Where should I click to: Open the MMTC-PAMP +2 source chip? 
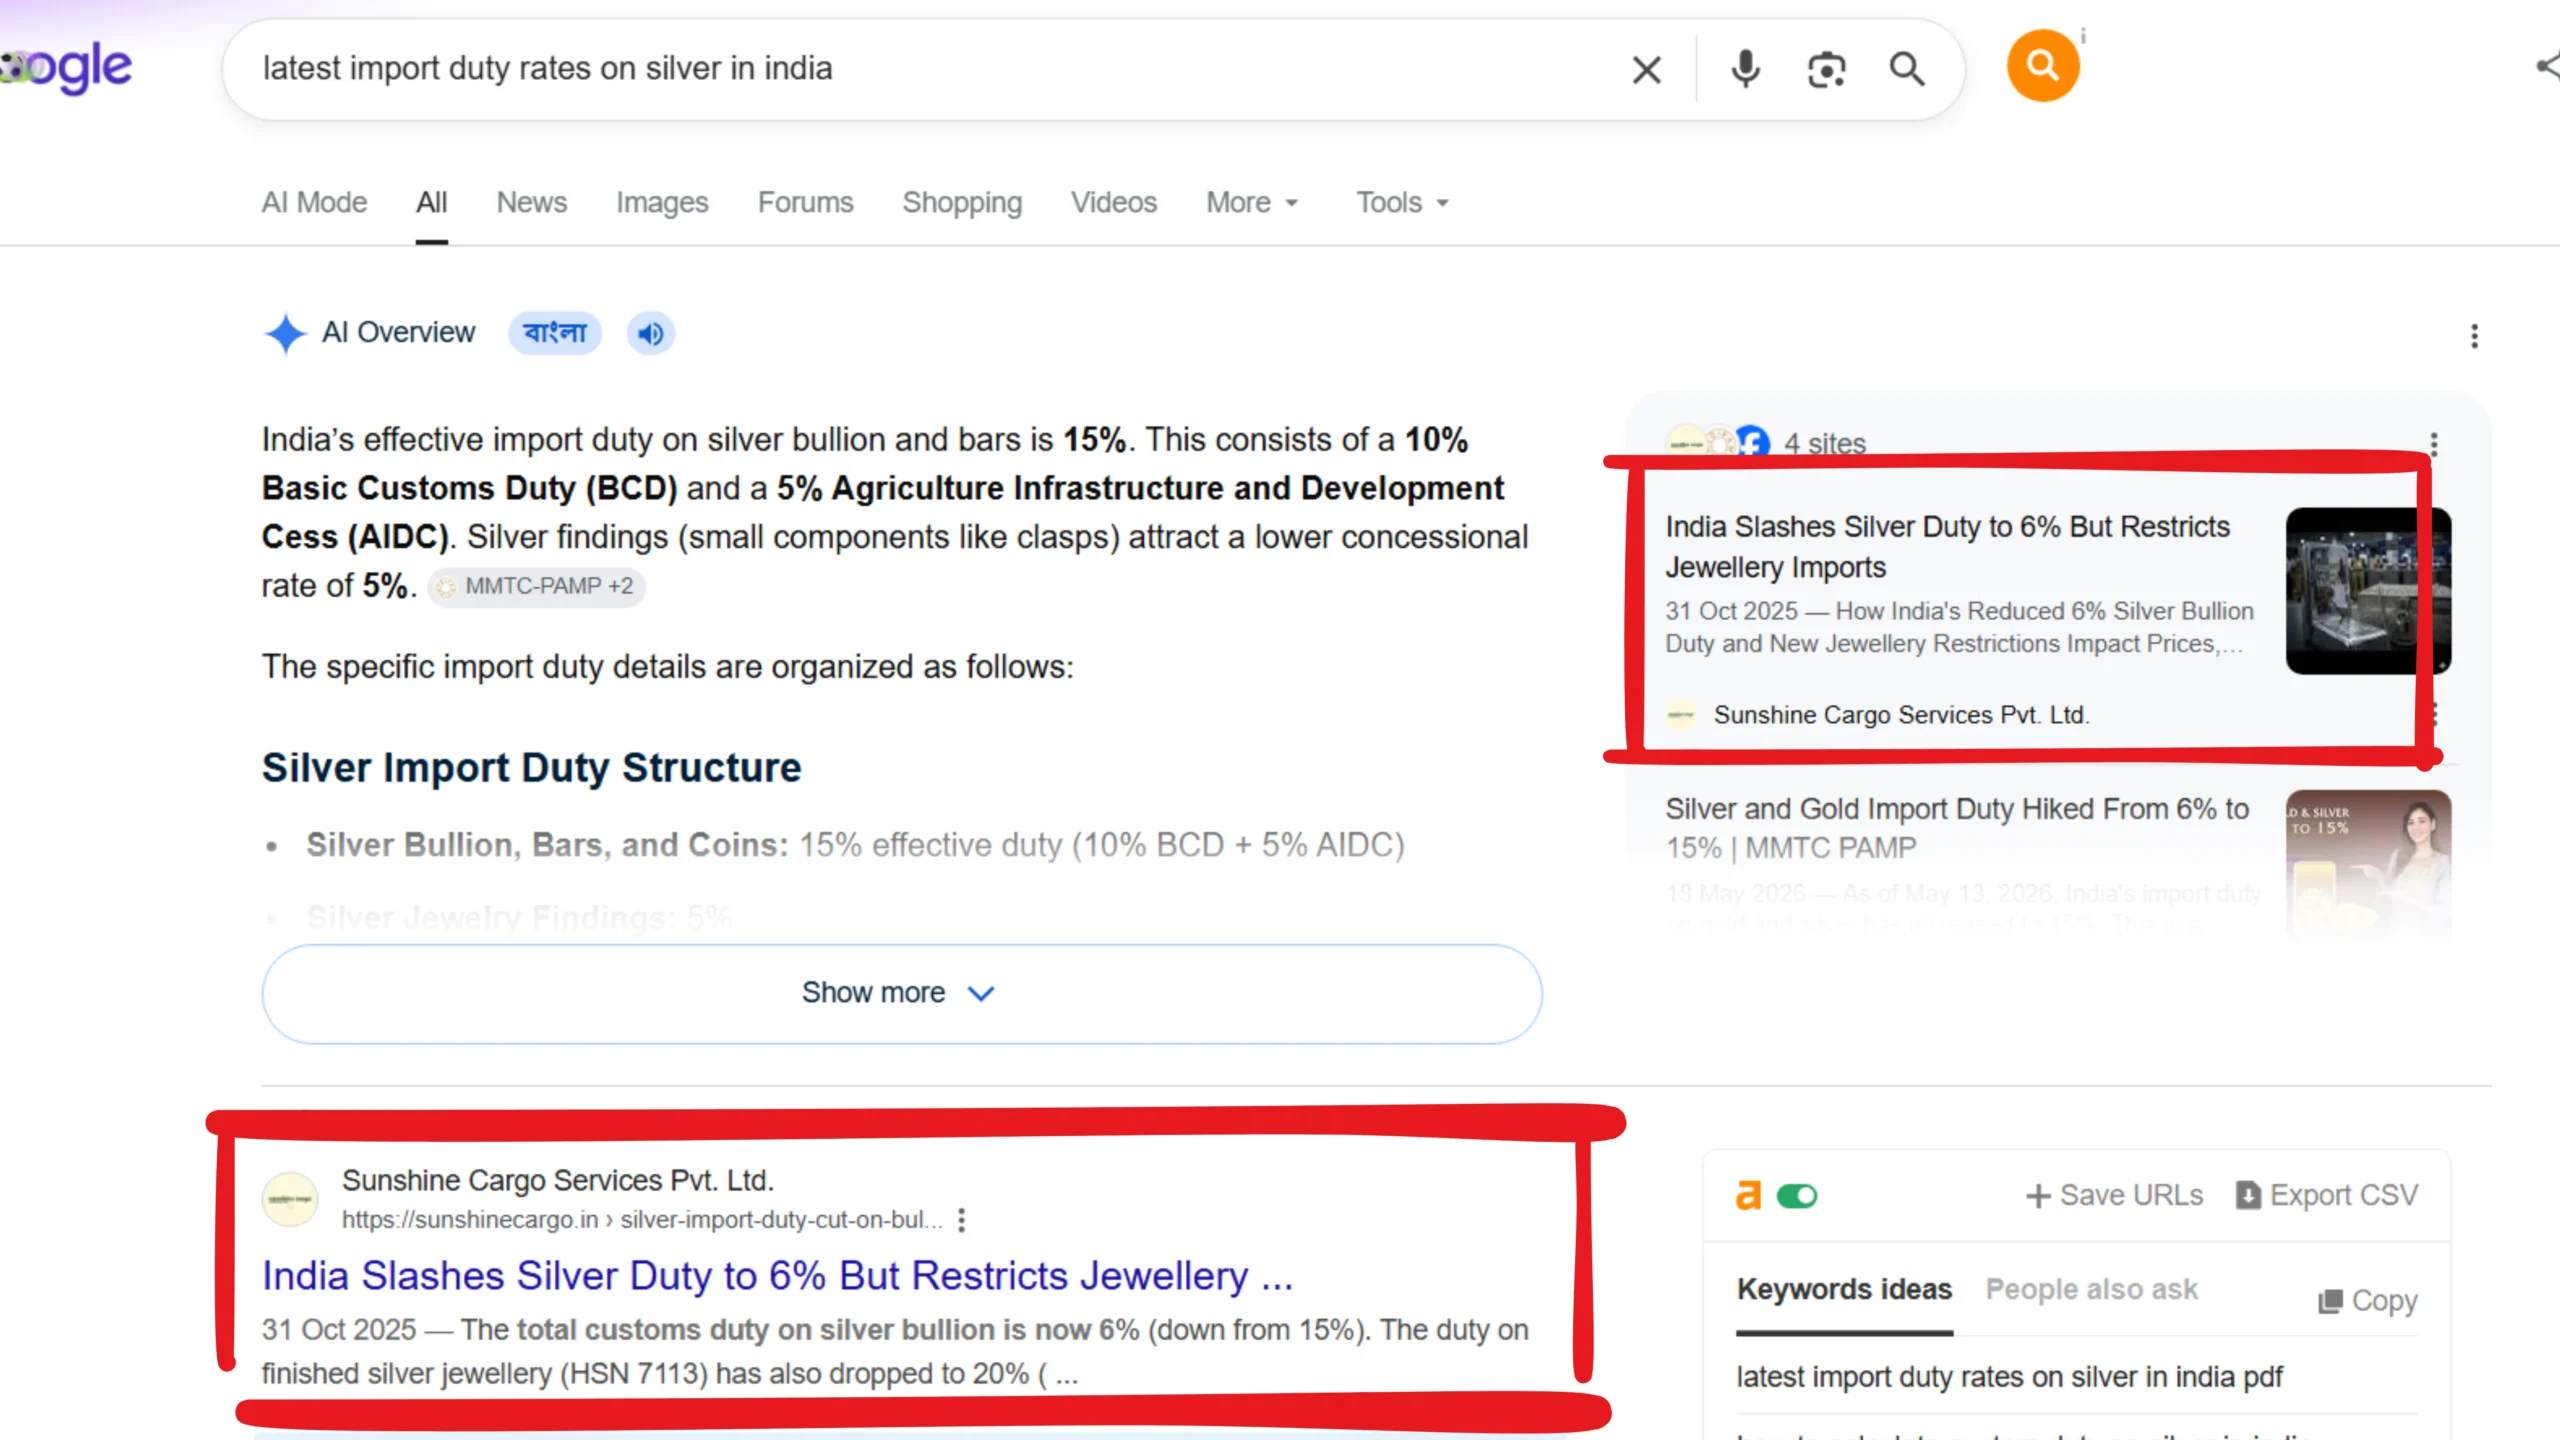pos(537,586)
